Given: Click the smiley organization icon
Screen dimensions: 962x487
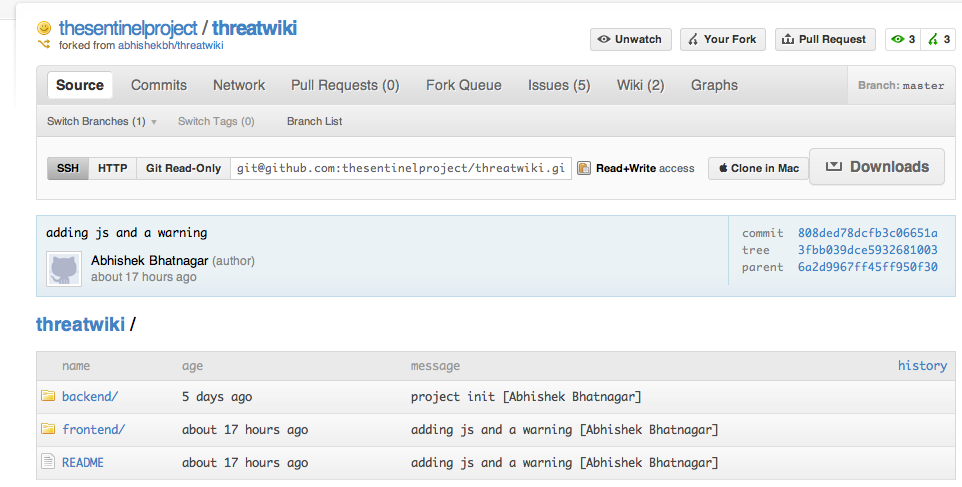Looking at the screenshot, I should tap(44, 28).
